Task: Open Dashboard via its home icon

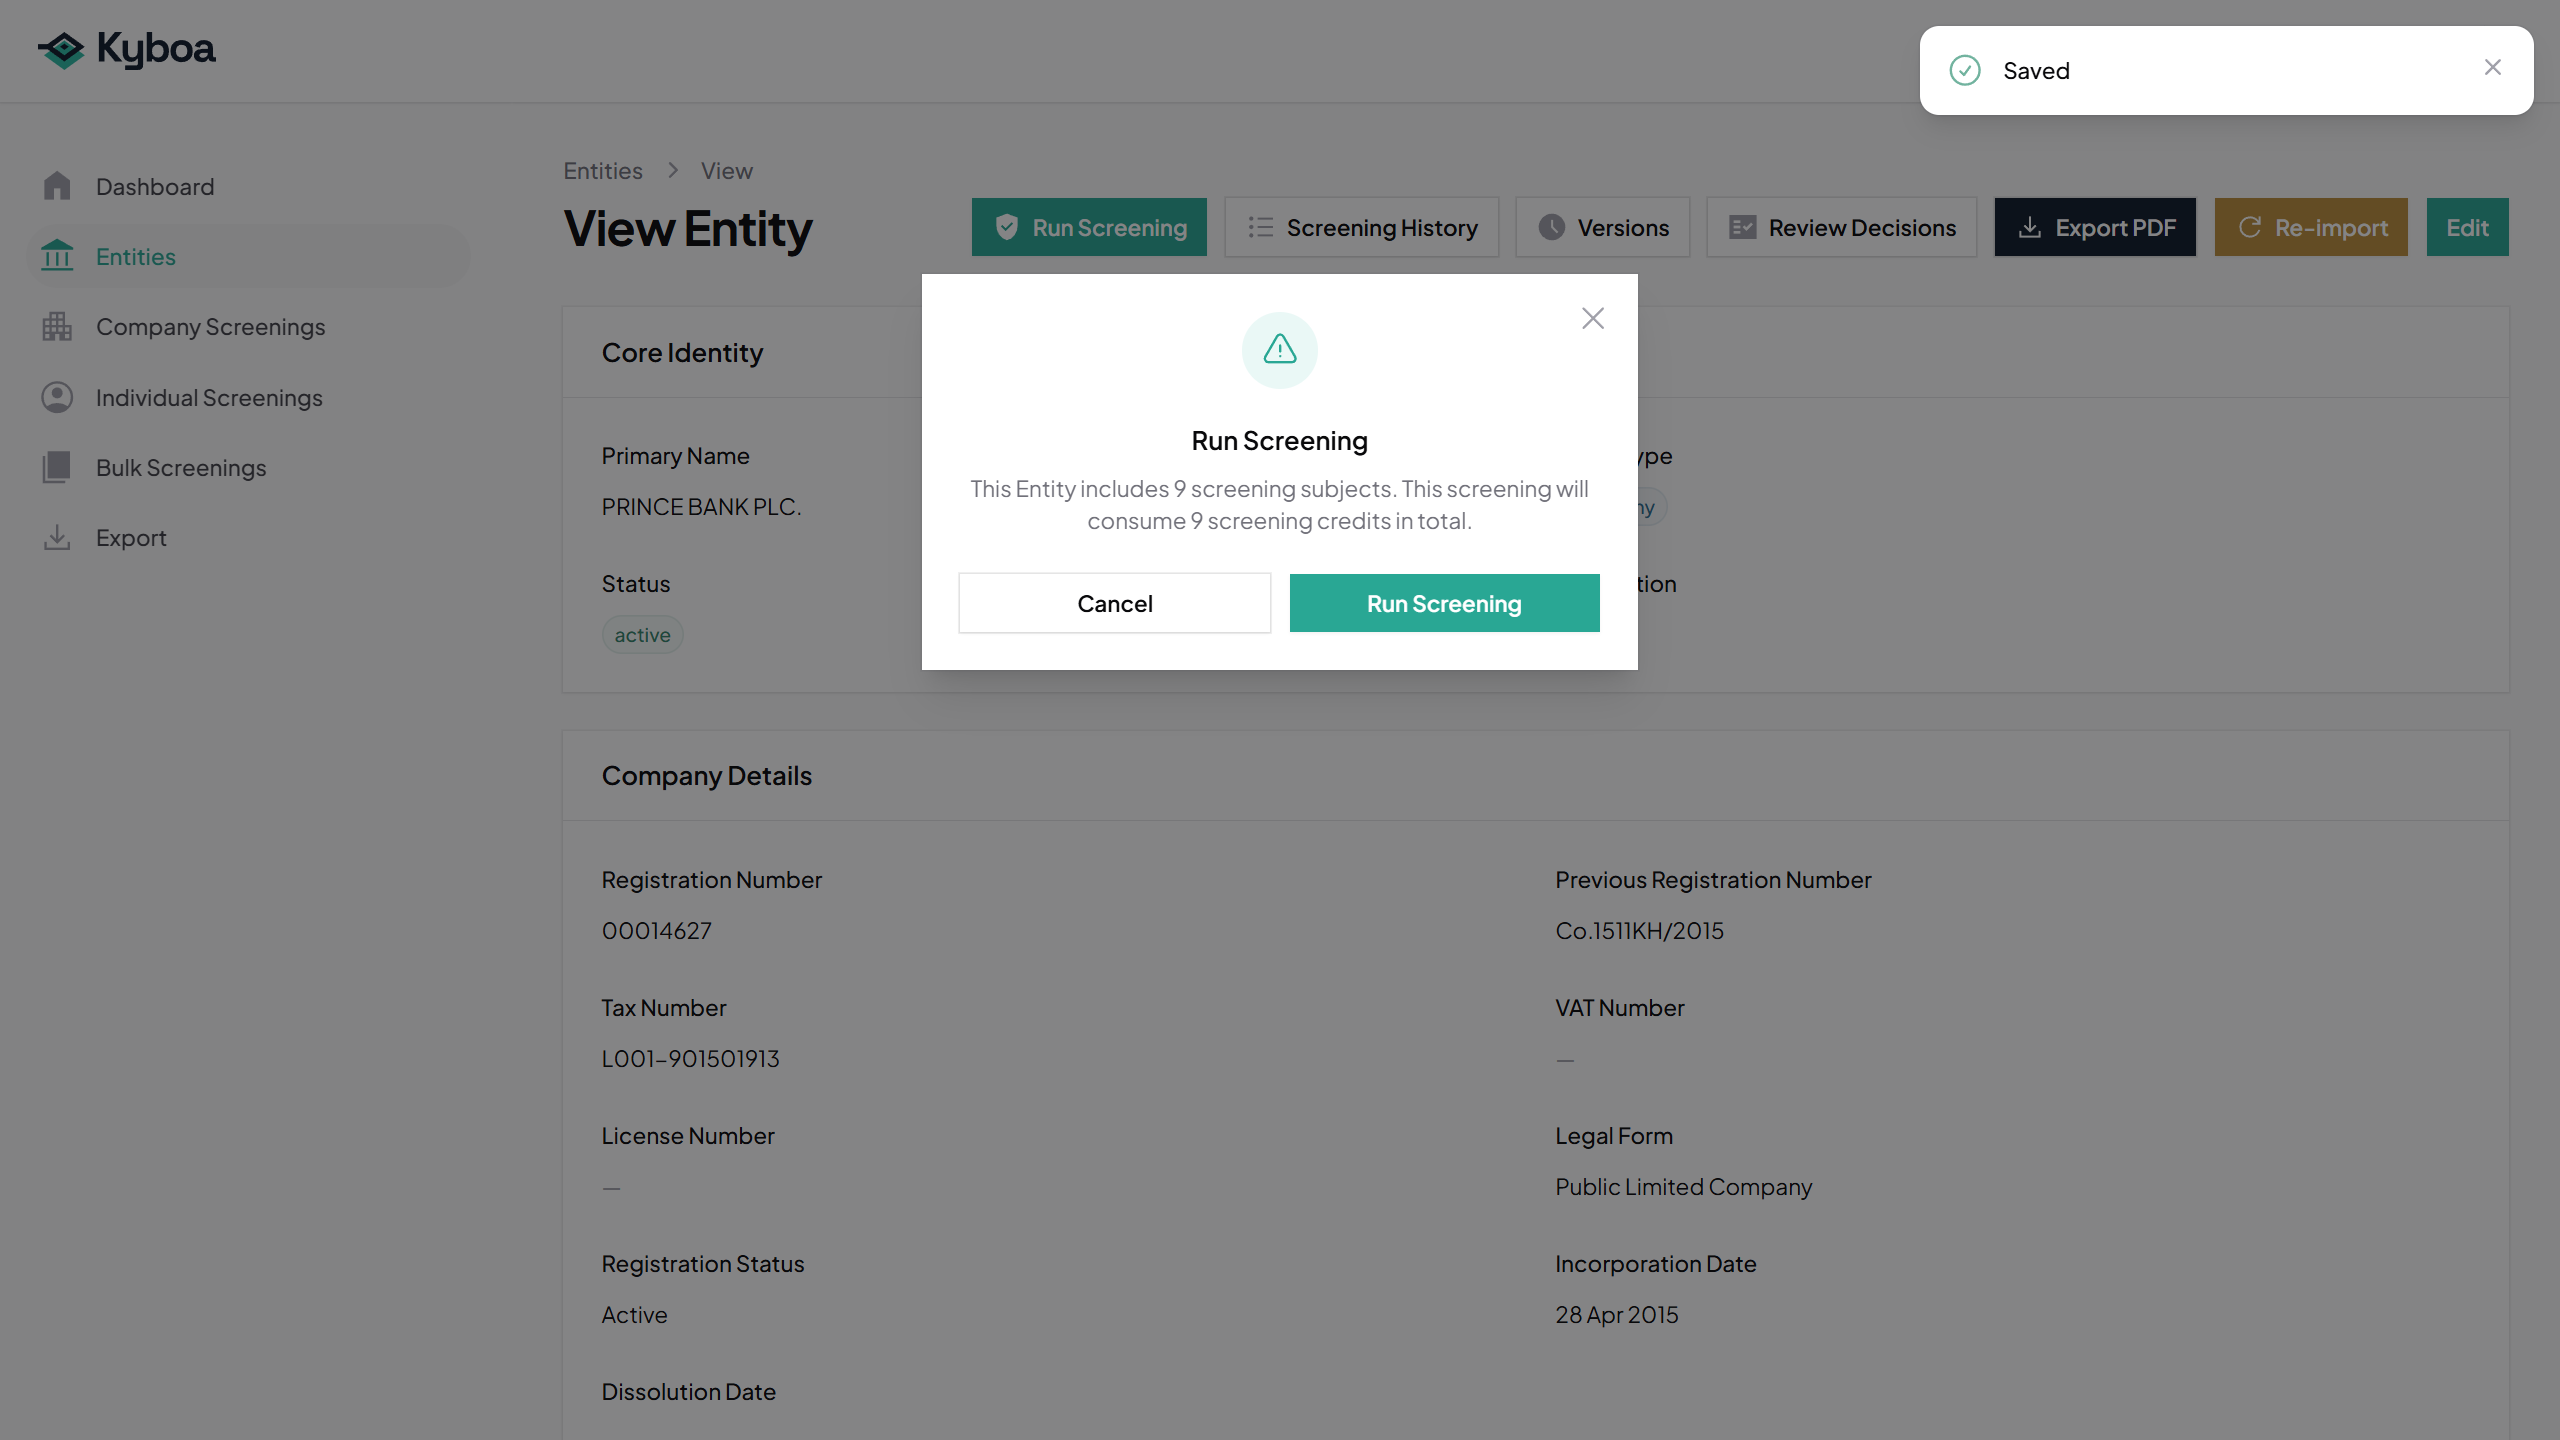Action: click(57, 186)
